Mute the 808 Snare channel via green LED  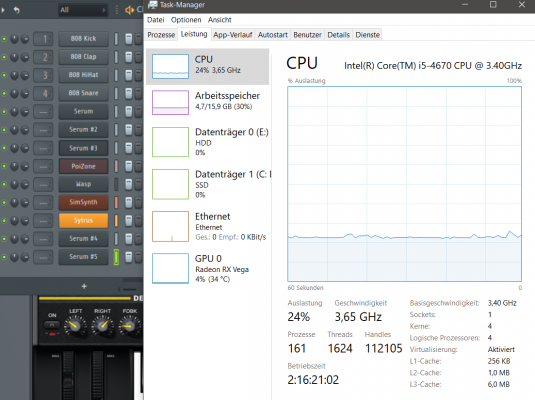pyautogui.click(x=4, y=93)
